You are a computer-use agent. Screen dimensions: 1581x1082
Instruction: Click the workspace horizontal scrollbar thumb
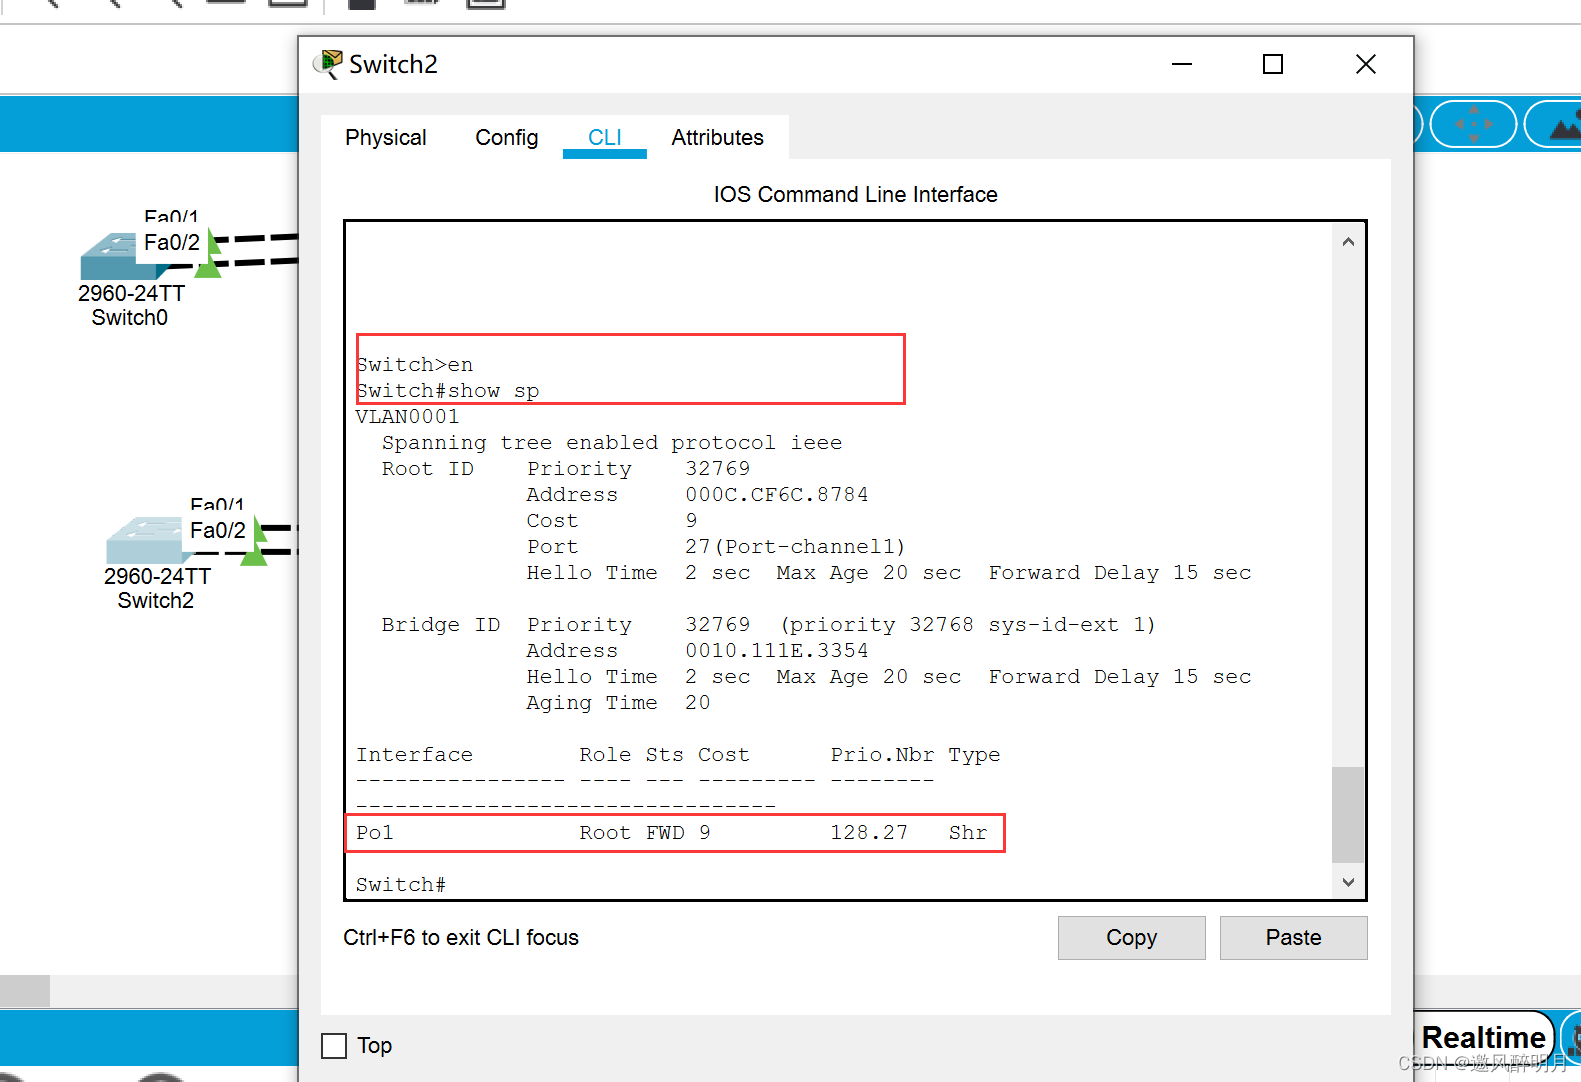(25, 991)
